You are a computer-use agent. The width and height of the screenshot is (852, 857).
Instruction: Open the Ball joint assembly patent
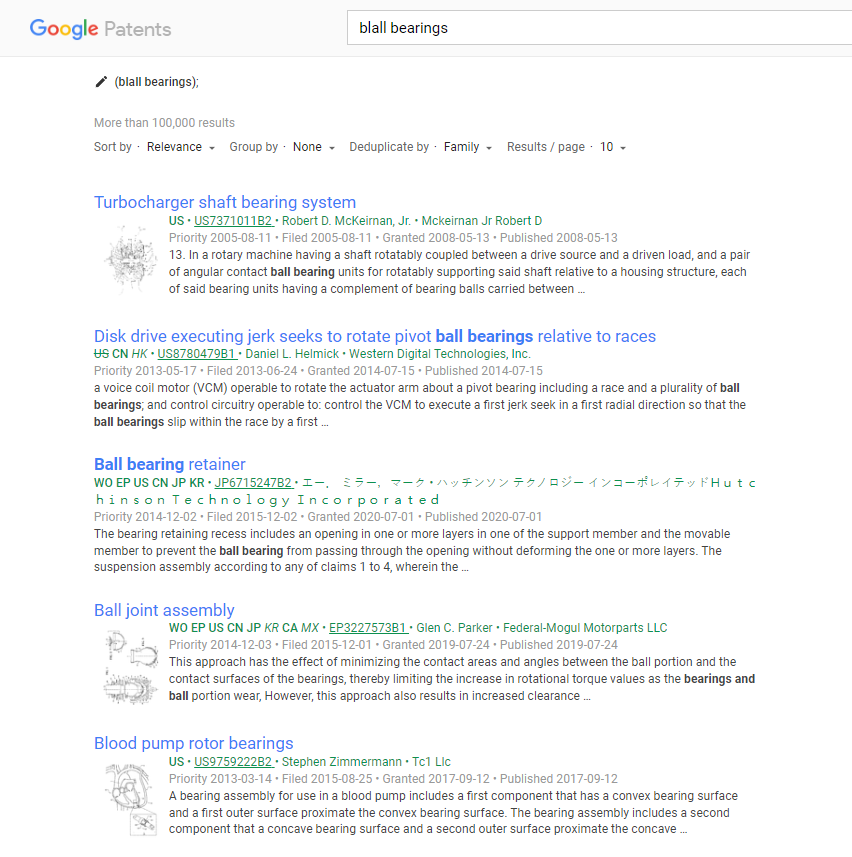pyautogui.click(x=163, y=609)
